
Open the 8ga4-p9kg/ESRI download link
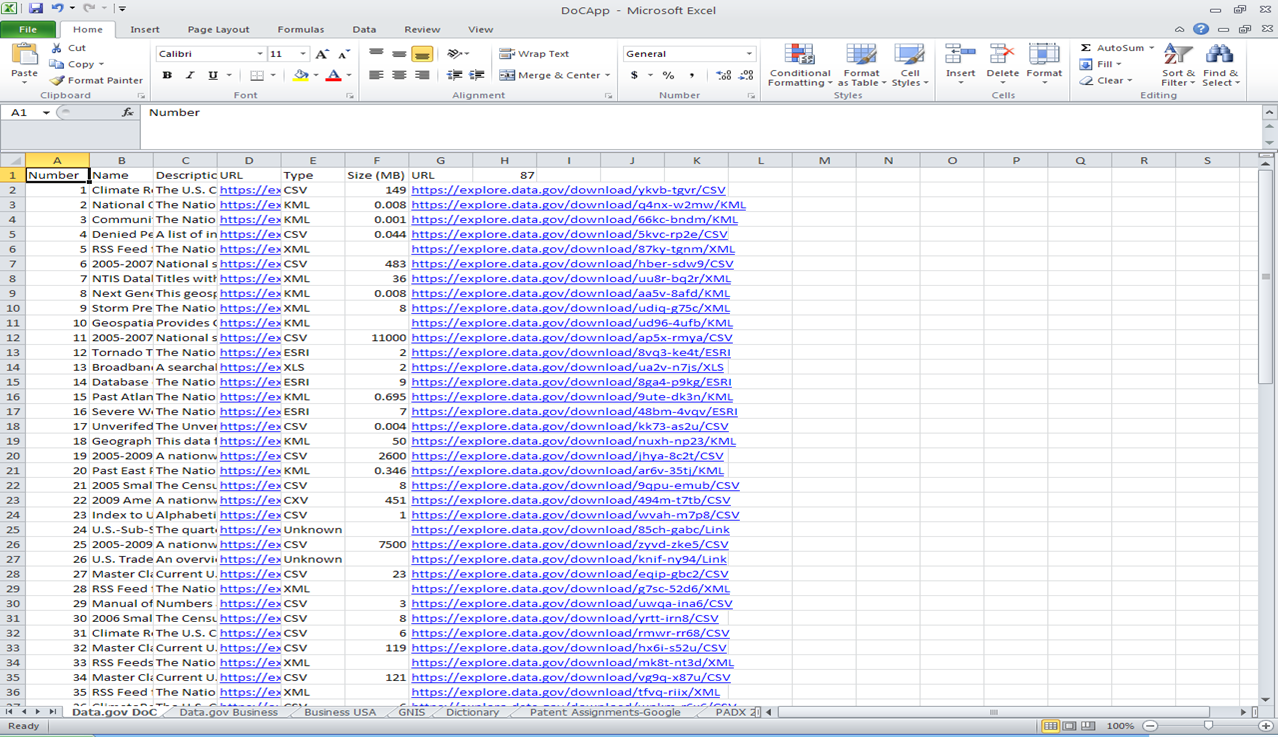tap(571, 382)
